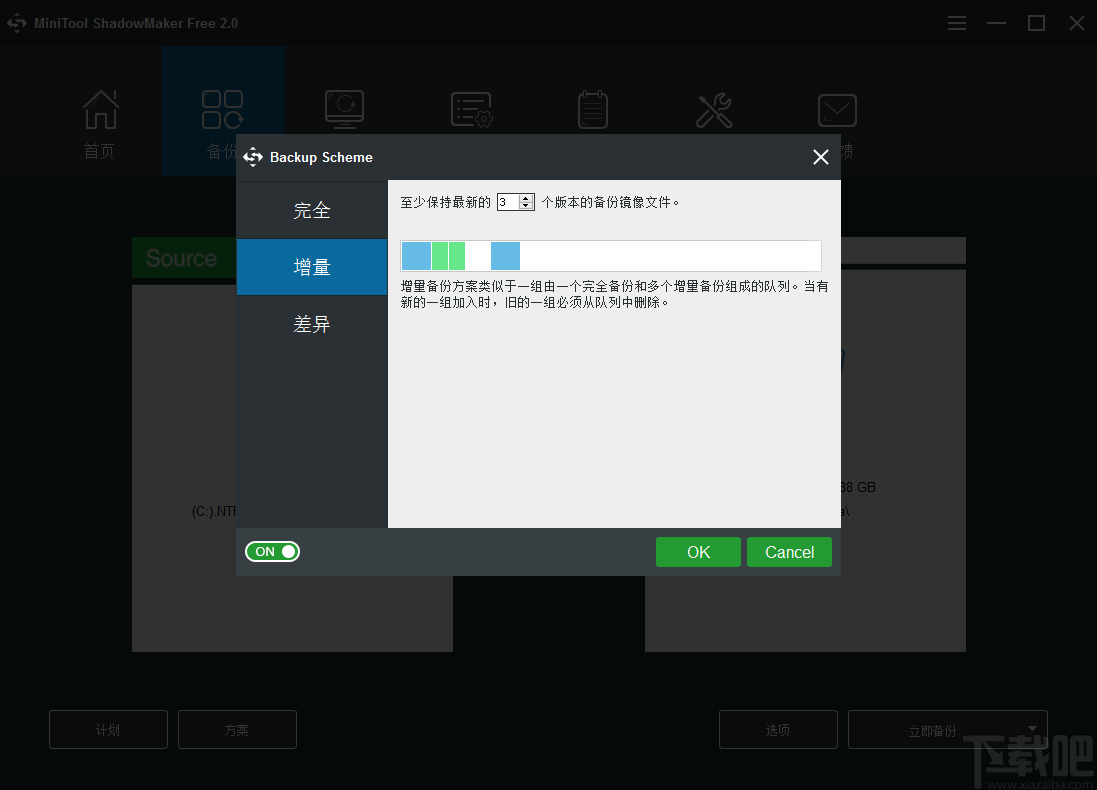Image resolution: width=1097 pixels, height=790 pixels.
Task: Open the Tools wrench icon
Action: click(714, 110)
